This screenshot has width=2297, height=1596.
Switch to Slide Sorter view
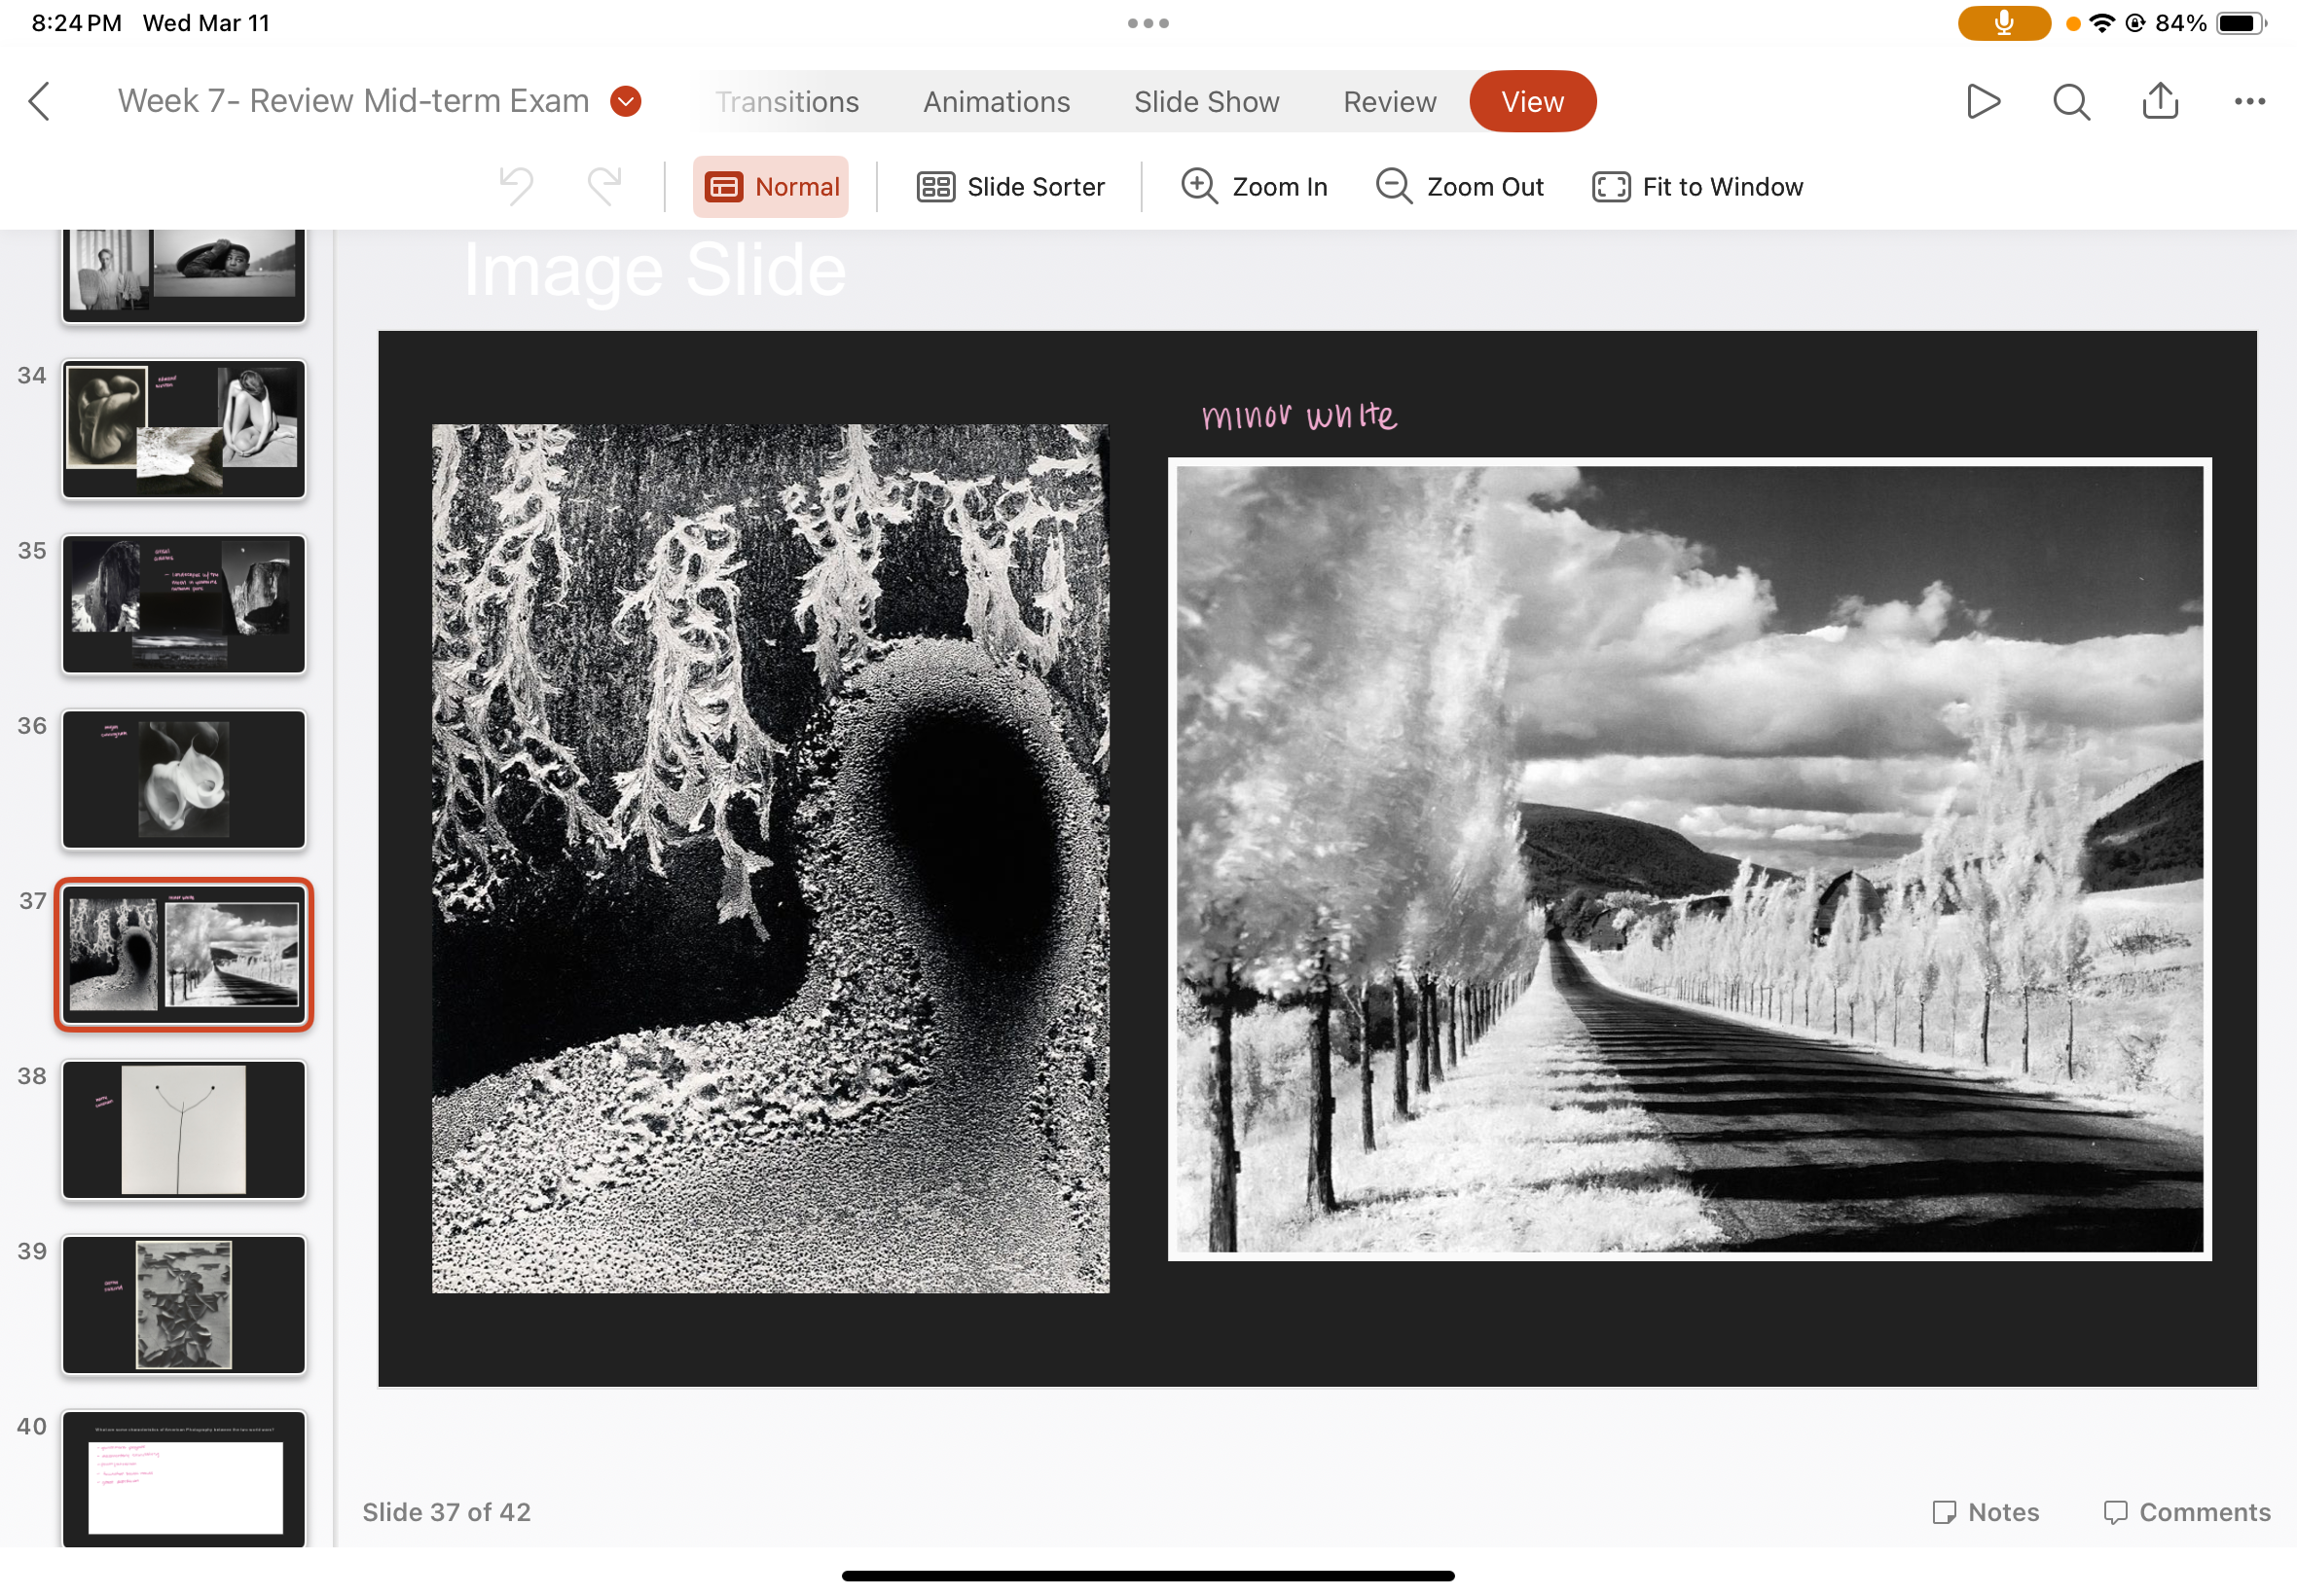click(1010, 187)
